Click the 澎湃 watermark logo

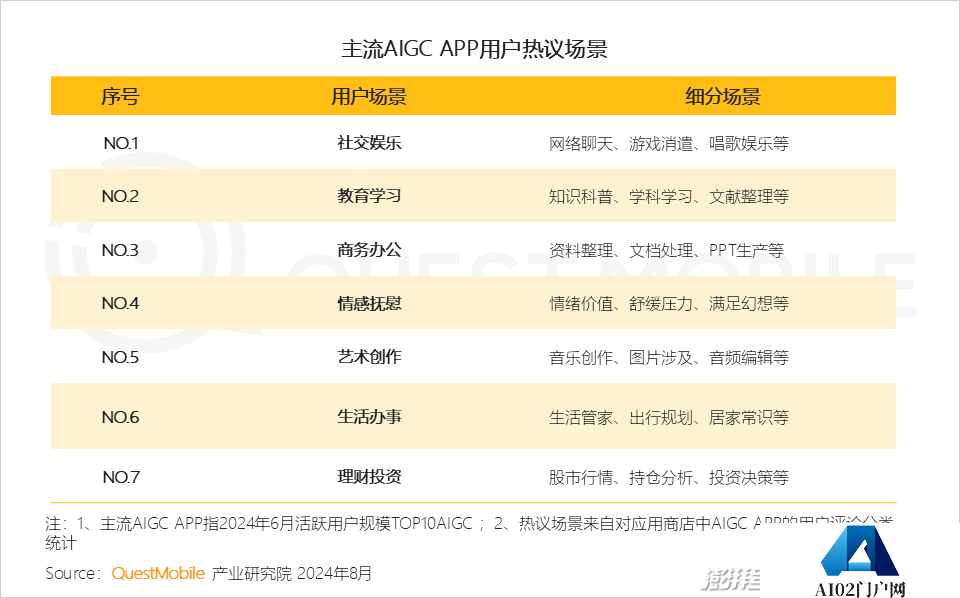click(x=730, y=580)
